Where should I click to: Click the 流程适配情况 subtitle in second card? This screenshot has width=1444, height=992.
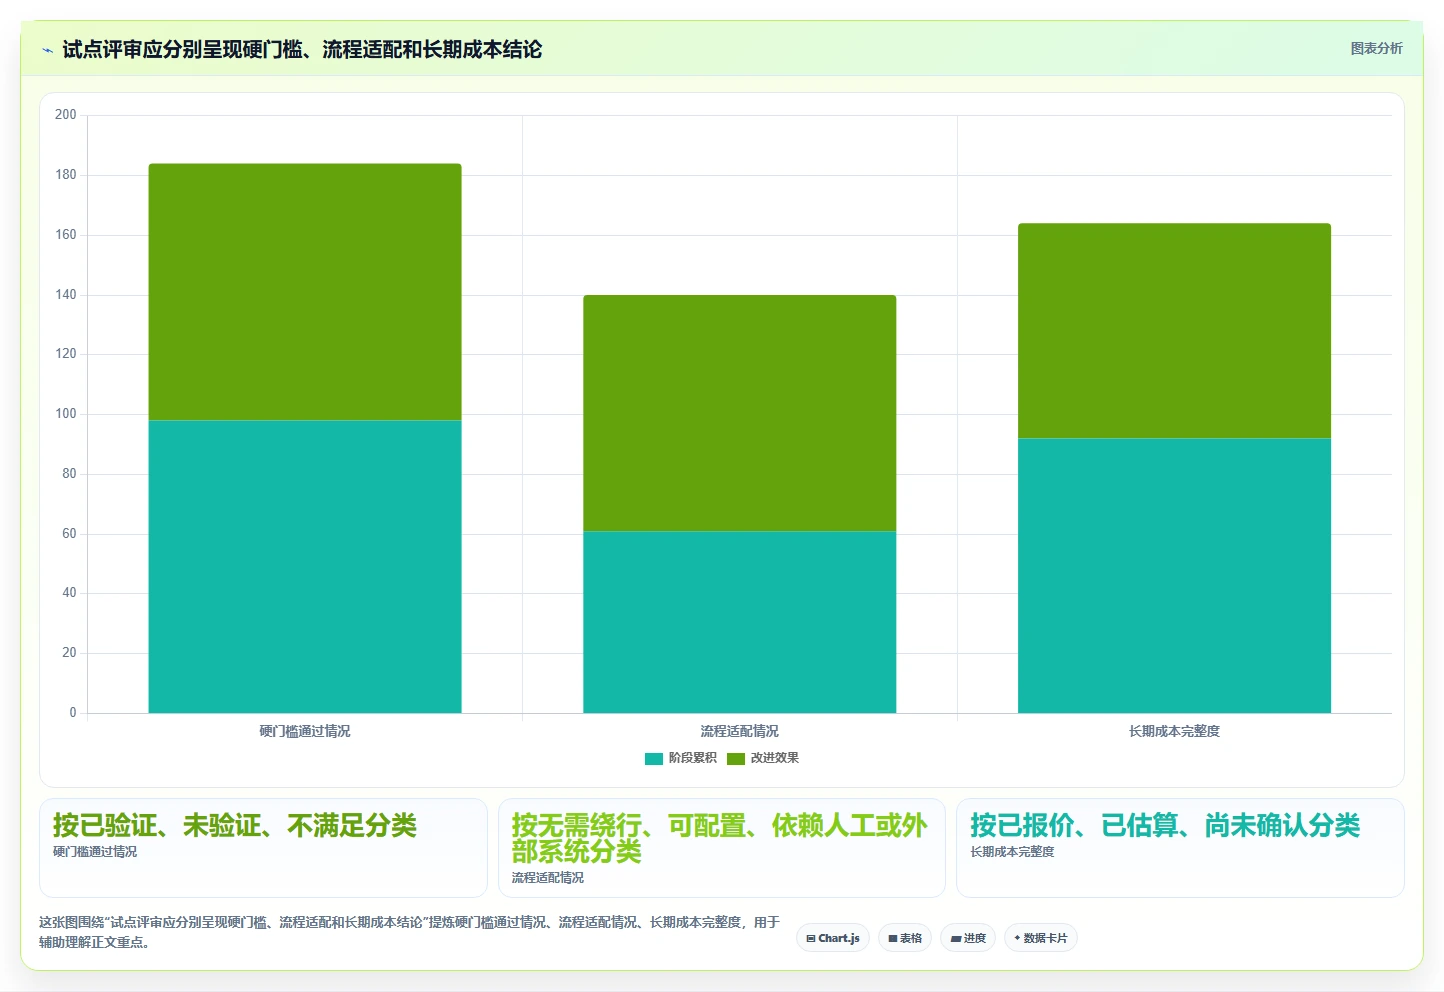point(548,878)
